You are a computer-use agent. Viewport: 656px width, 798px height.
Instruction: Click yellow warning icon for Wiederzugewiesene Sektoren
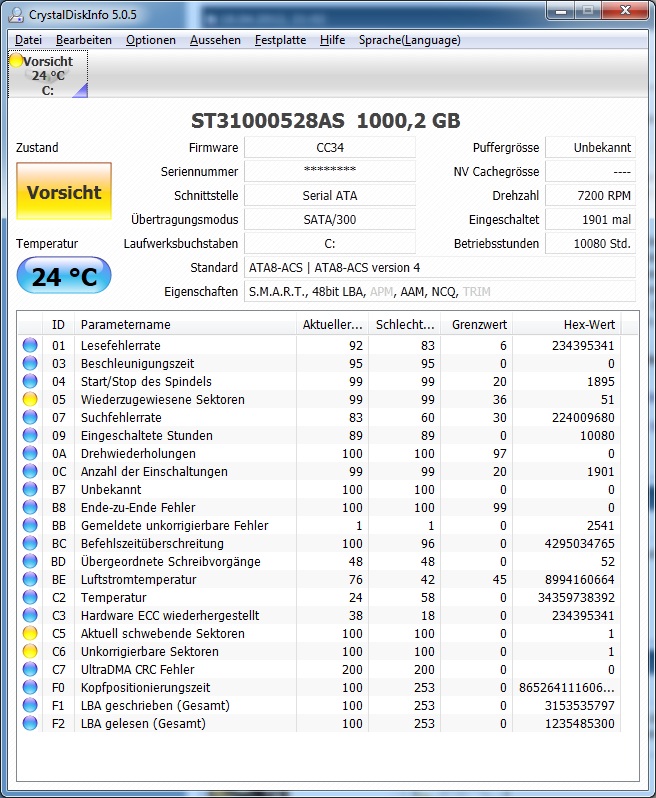[x=30, y=399]
